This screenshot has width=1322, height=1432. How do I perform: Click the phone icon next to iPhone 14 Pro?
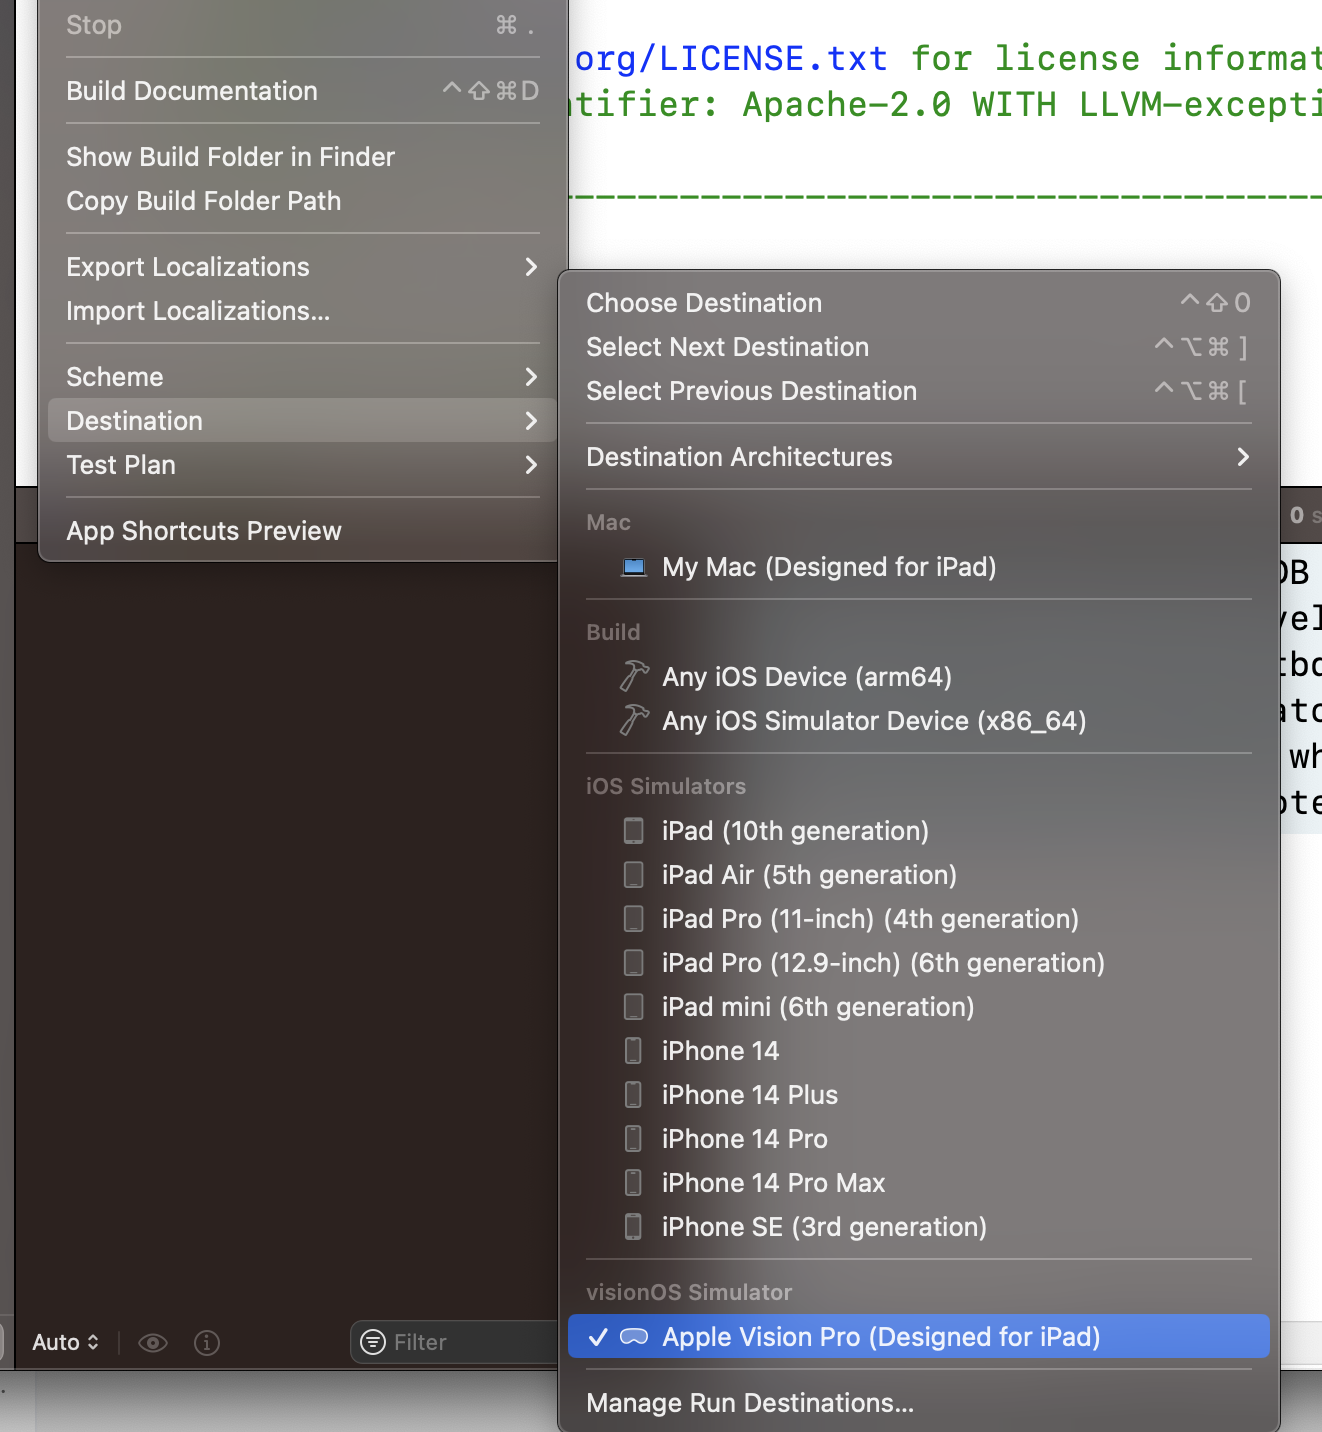pos(634,1139)
